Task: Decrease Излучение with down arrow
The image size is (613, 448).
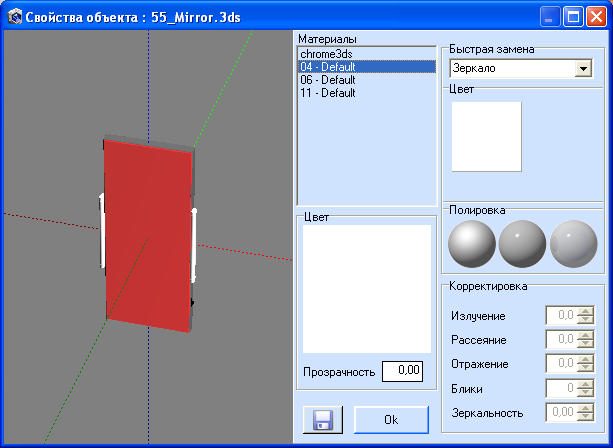Action: tap(585, 319)
